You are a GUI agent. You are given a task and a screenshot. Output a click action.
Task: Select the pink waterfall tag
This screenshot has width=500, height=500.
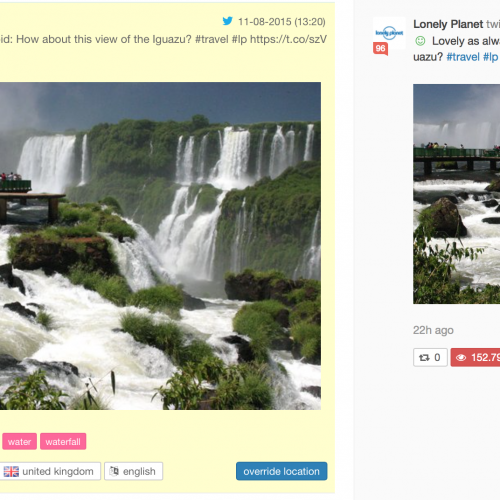coord(63,442)
